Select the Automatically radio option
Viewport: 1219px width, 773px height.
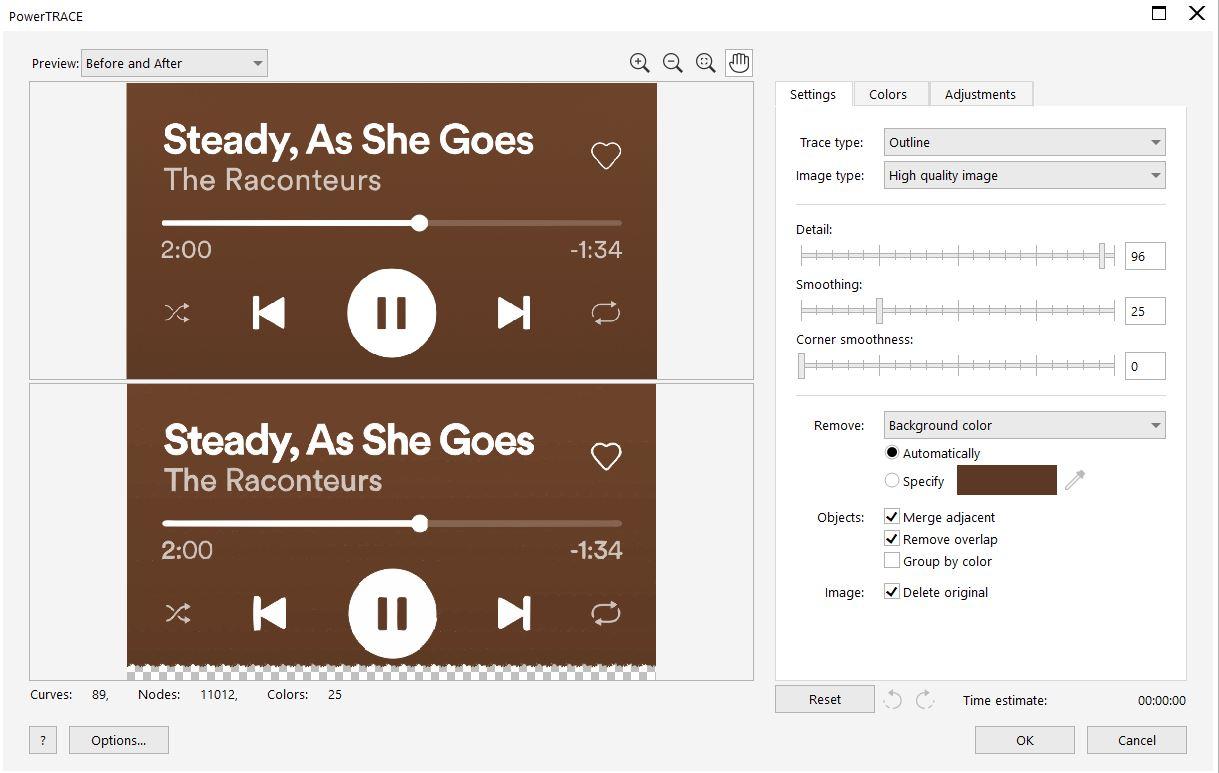click(892, 453)
